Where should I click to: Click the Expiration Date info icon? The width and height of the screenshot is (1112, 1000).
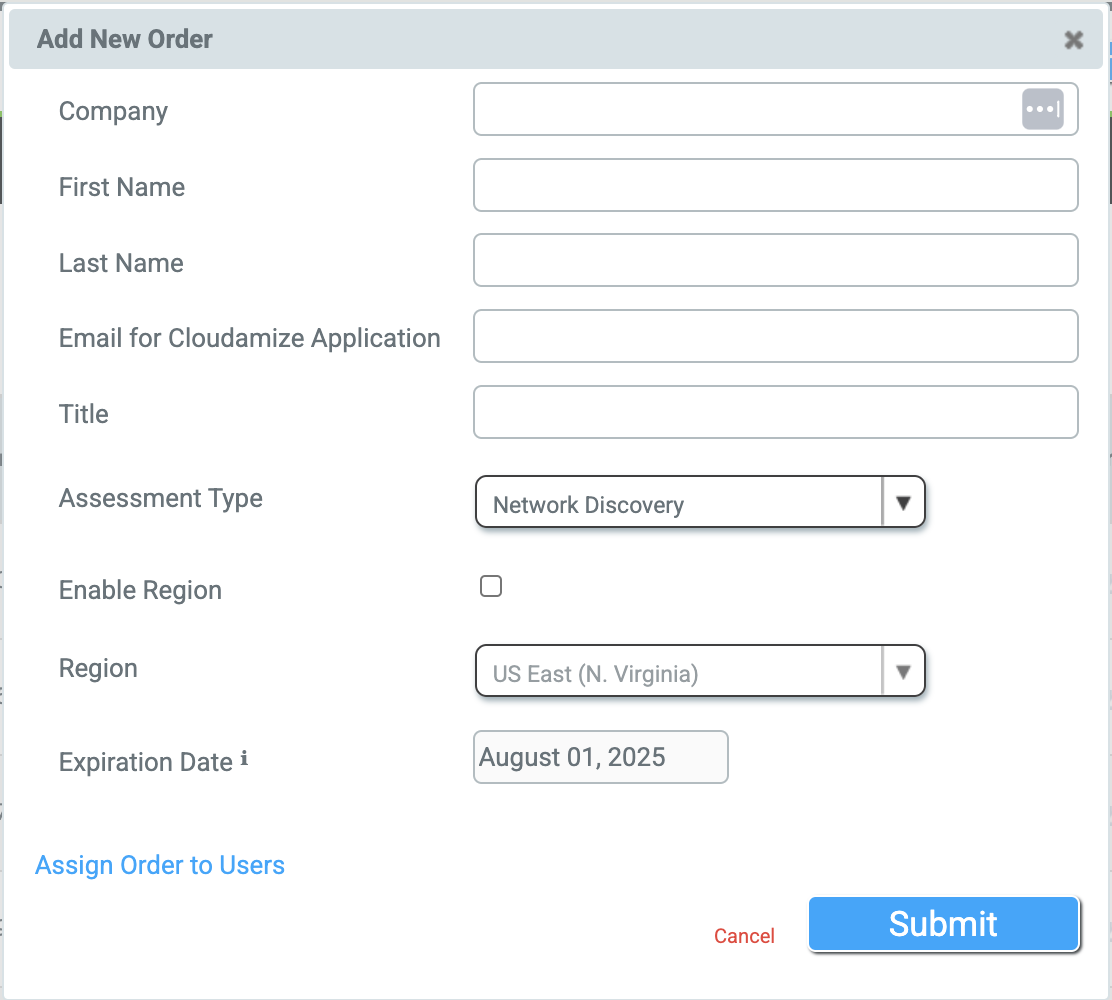[x=244, y=760]
